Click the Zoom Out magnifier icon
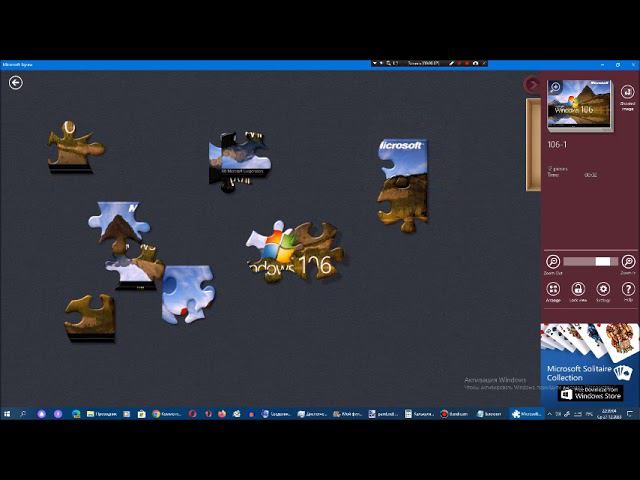Viewport: 640px width, 480px height. click(x=553, y=261)
